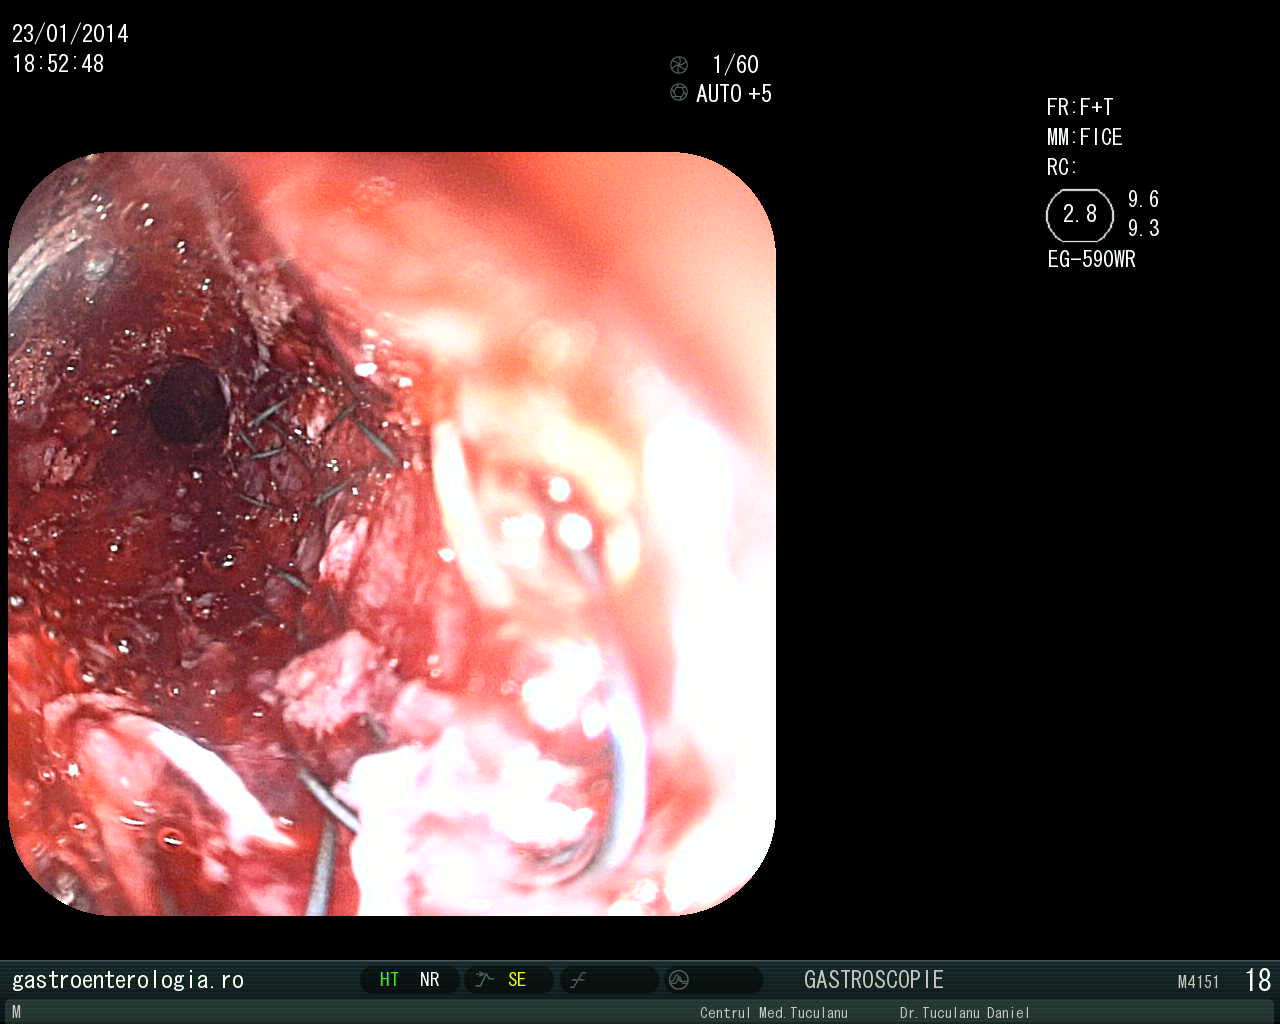This screenshot has width=1280, height=1024.
Task: Click the 2.8 scope channel diameter indicator
Action: [x=1080, y=215]
